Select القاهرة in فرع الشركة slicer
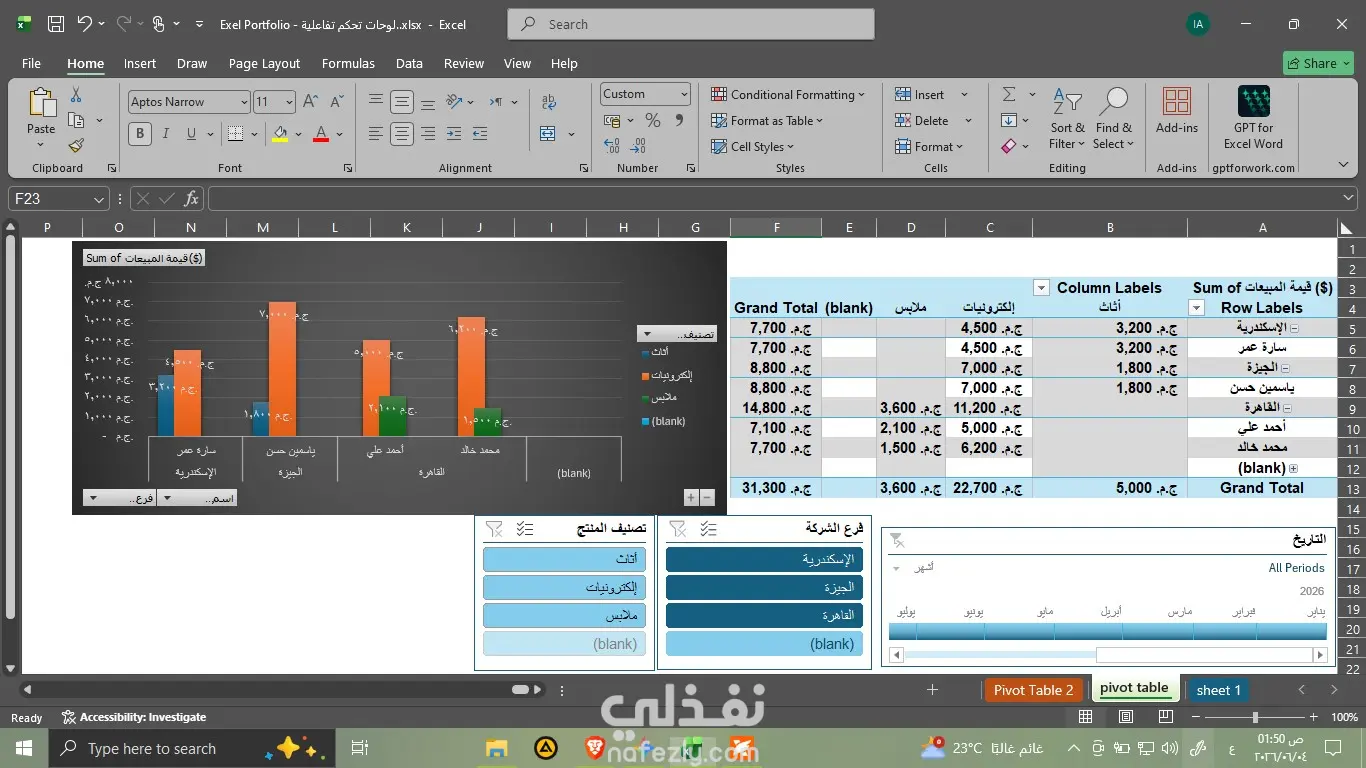 (x=764, y=615)
